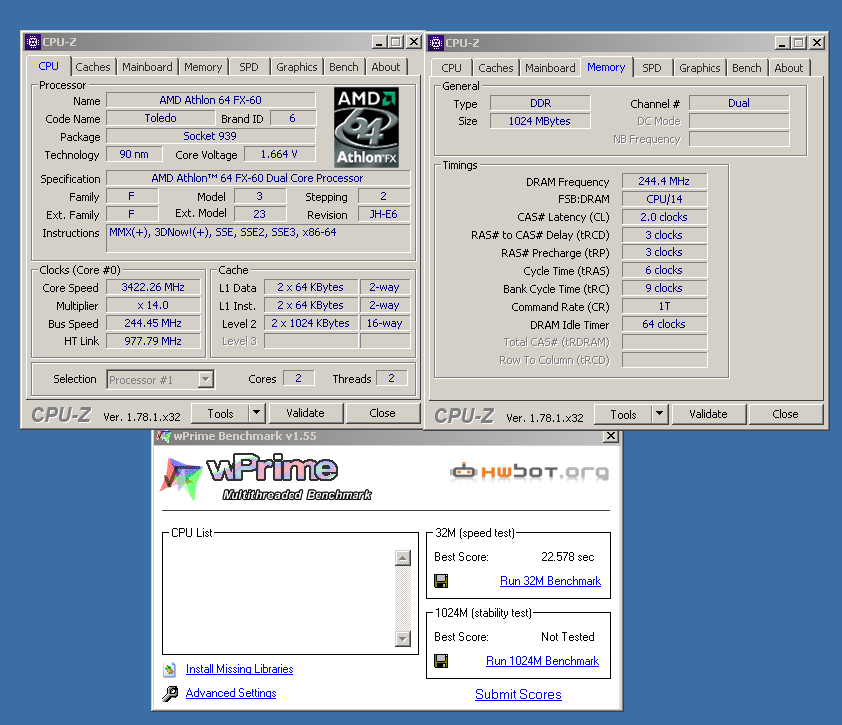Select the CPU tab in left CPU-Z window
The image size is (842, 725).
point(48,66)
